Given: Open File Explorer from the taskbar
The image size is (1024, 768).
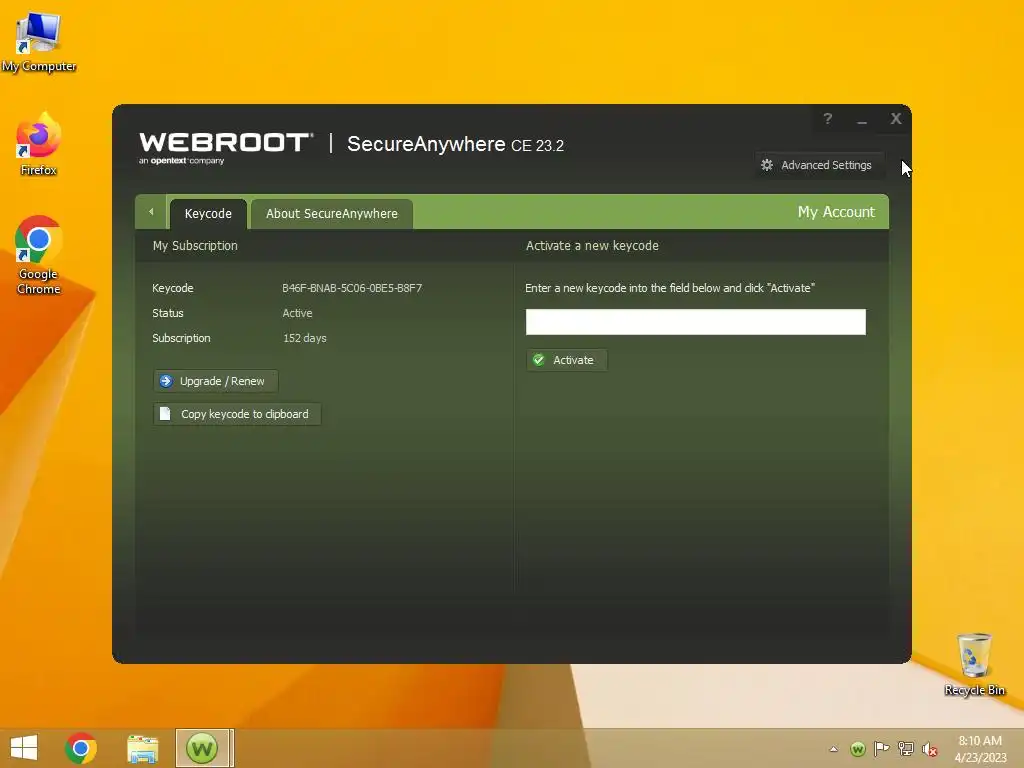Looking at the screenshot, I should click(142, 749).
